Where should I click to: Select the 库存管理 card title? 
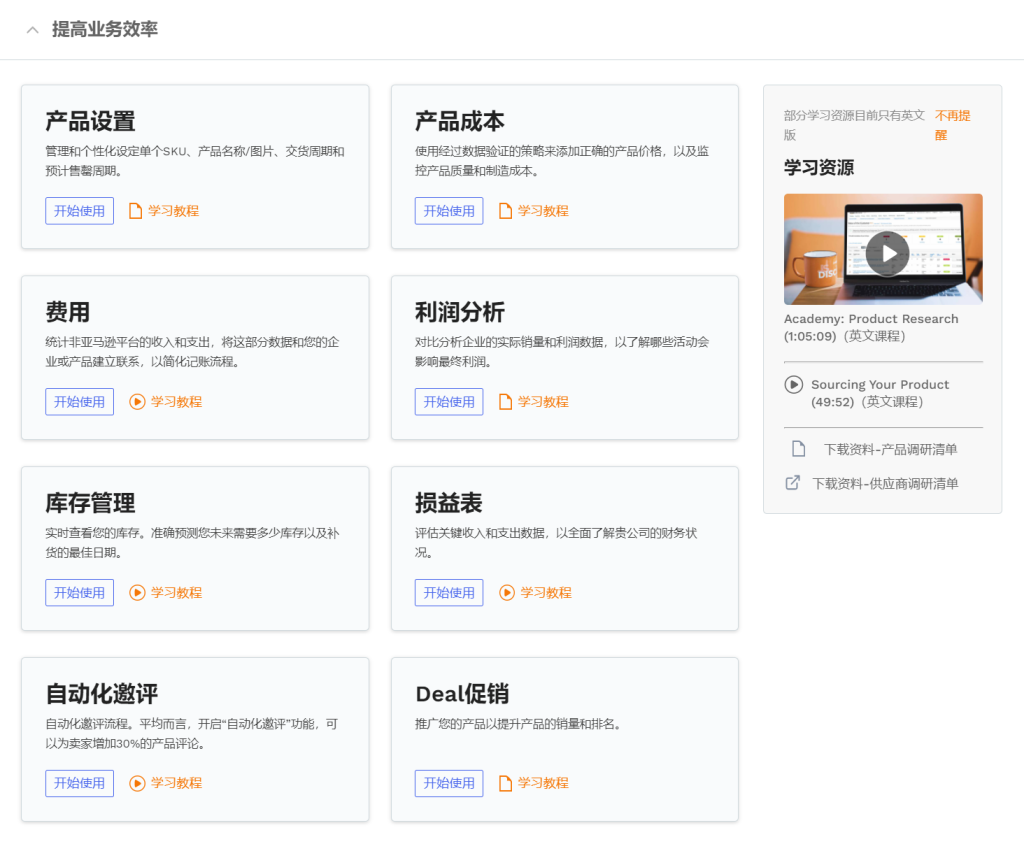coord(90,503)
